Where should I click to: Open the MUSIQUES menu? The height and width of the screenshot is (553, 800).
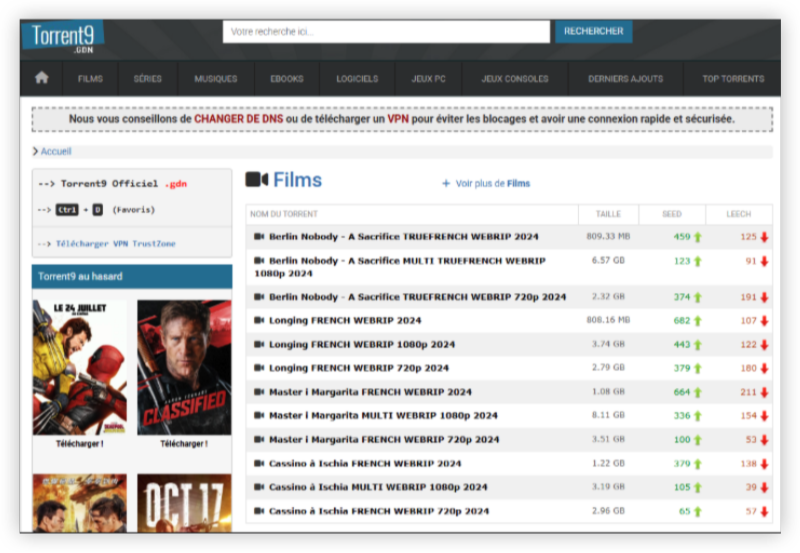[216, 79]
